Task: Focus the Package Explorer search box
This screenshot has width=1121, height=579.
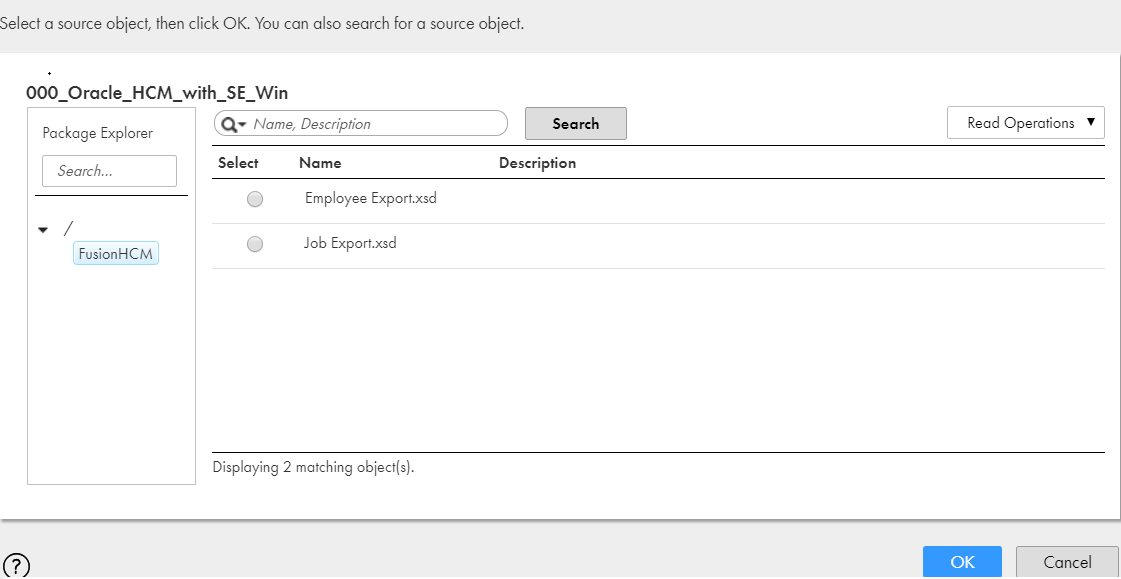Action: tap(109, 172)
